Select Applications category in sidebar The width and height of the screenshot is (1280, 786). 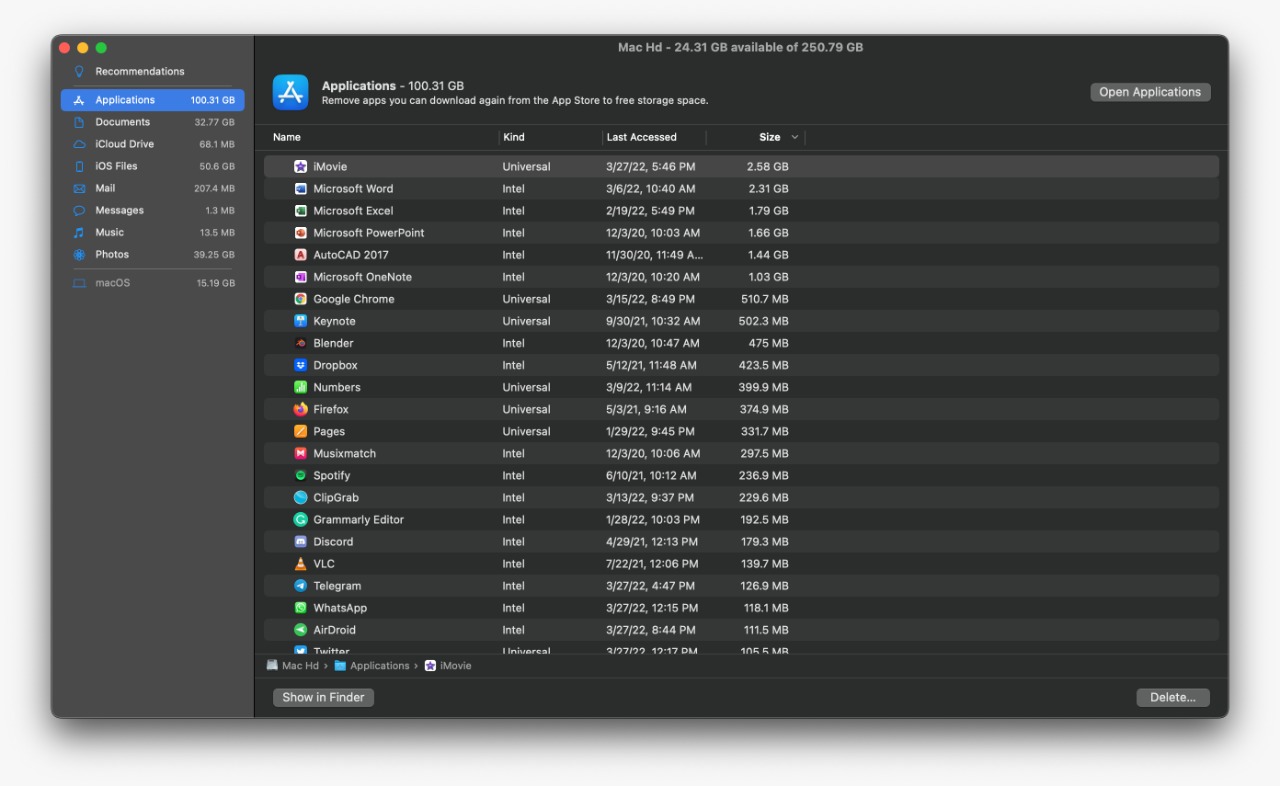(x=153, y=100)
